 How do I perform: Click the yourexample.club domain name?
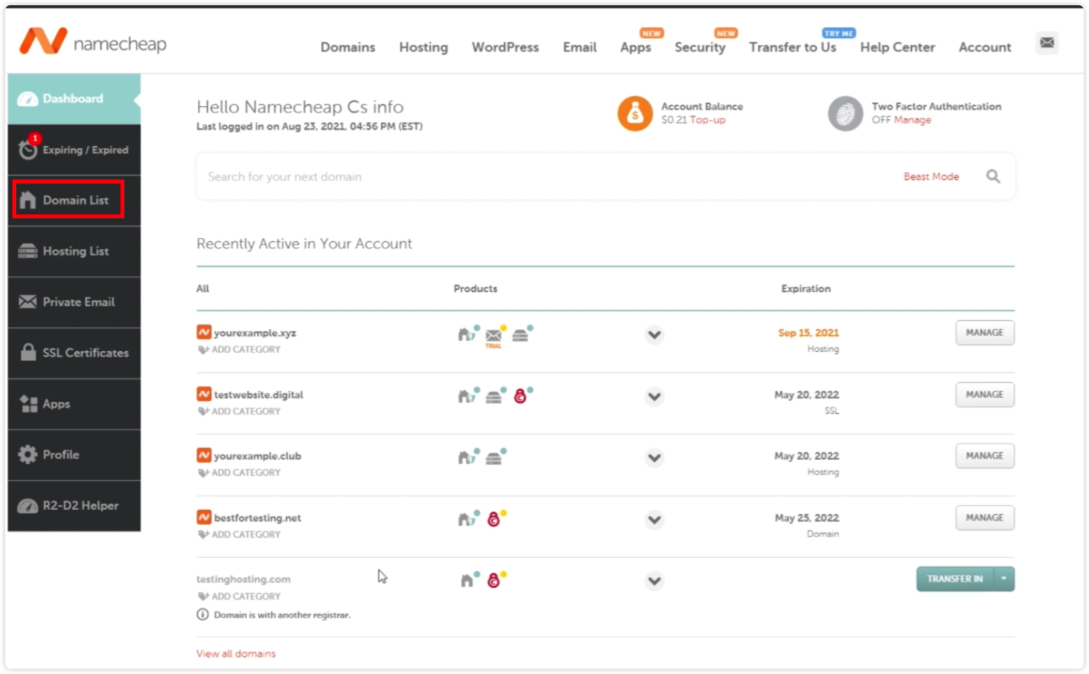coord(258,456)
